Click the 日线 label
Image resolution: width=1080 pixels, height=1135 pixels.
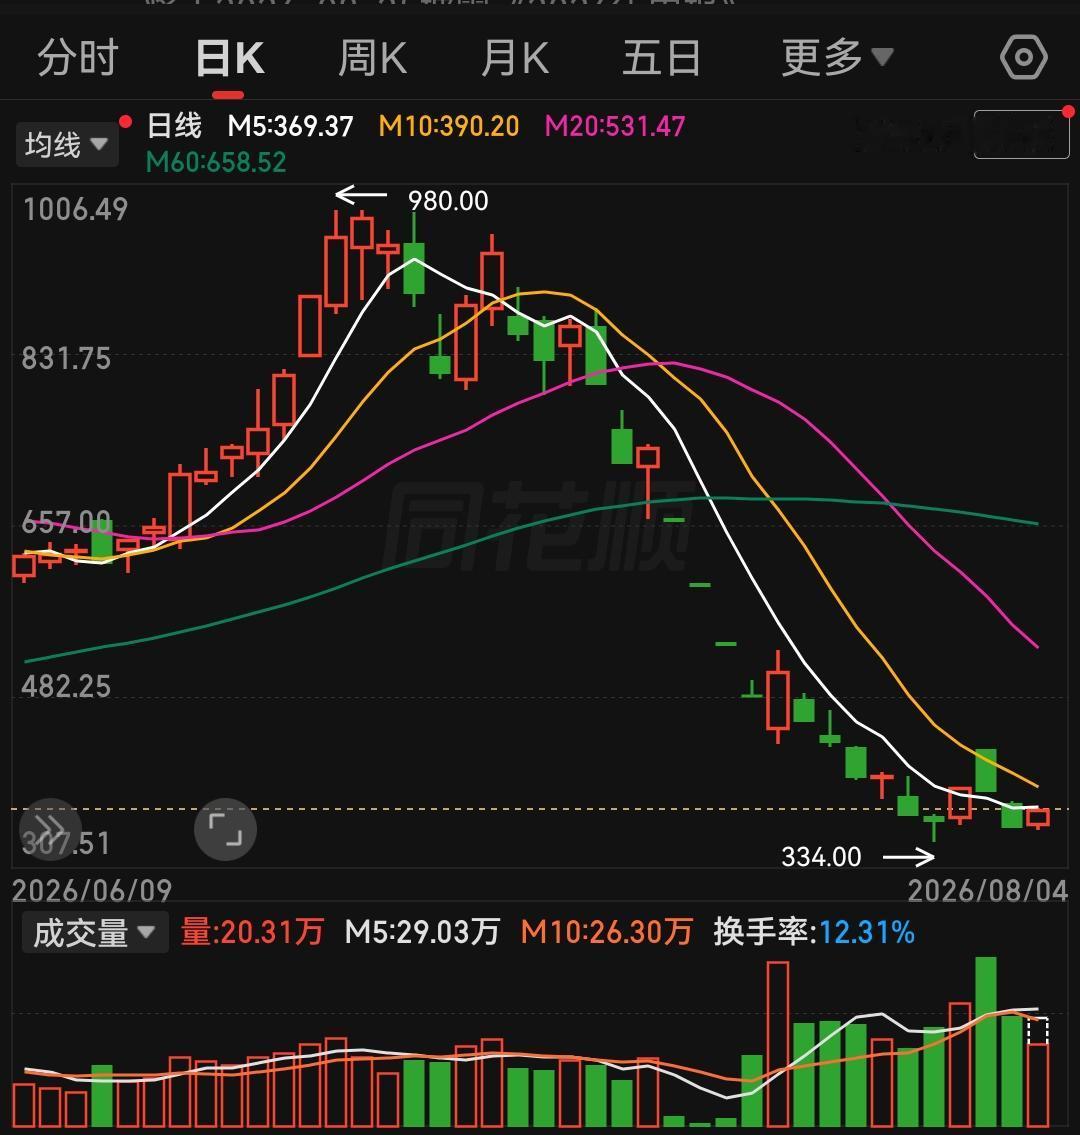(x=174, y=126)
